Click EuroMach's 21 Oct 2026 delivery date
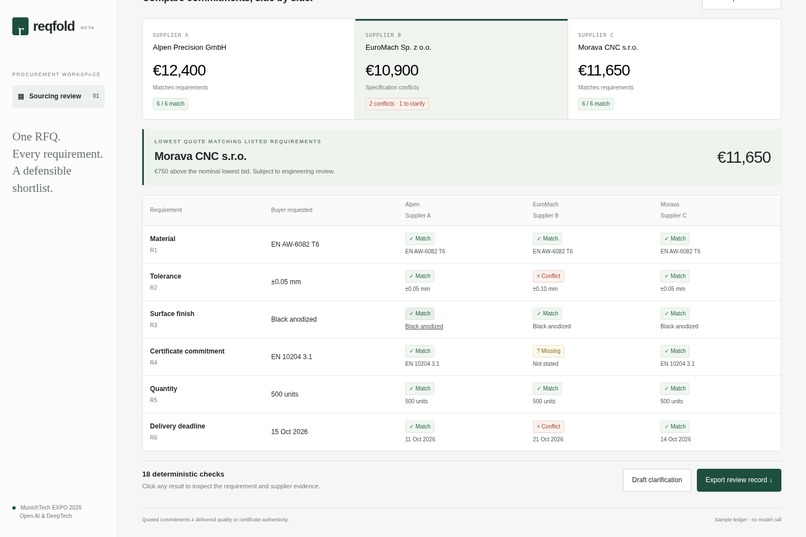 tap(548, 439)
